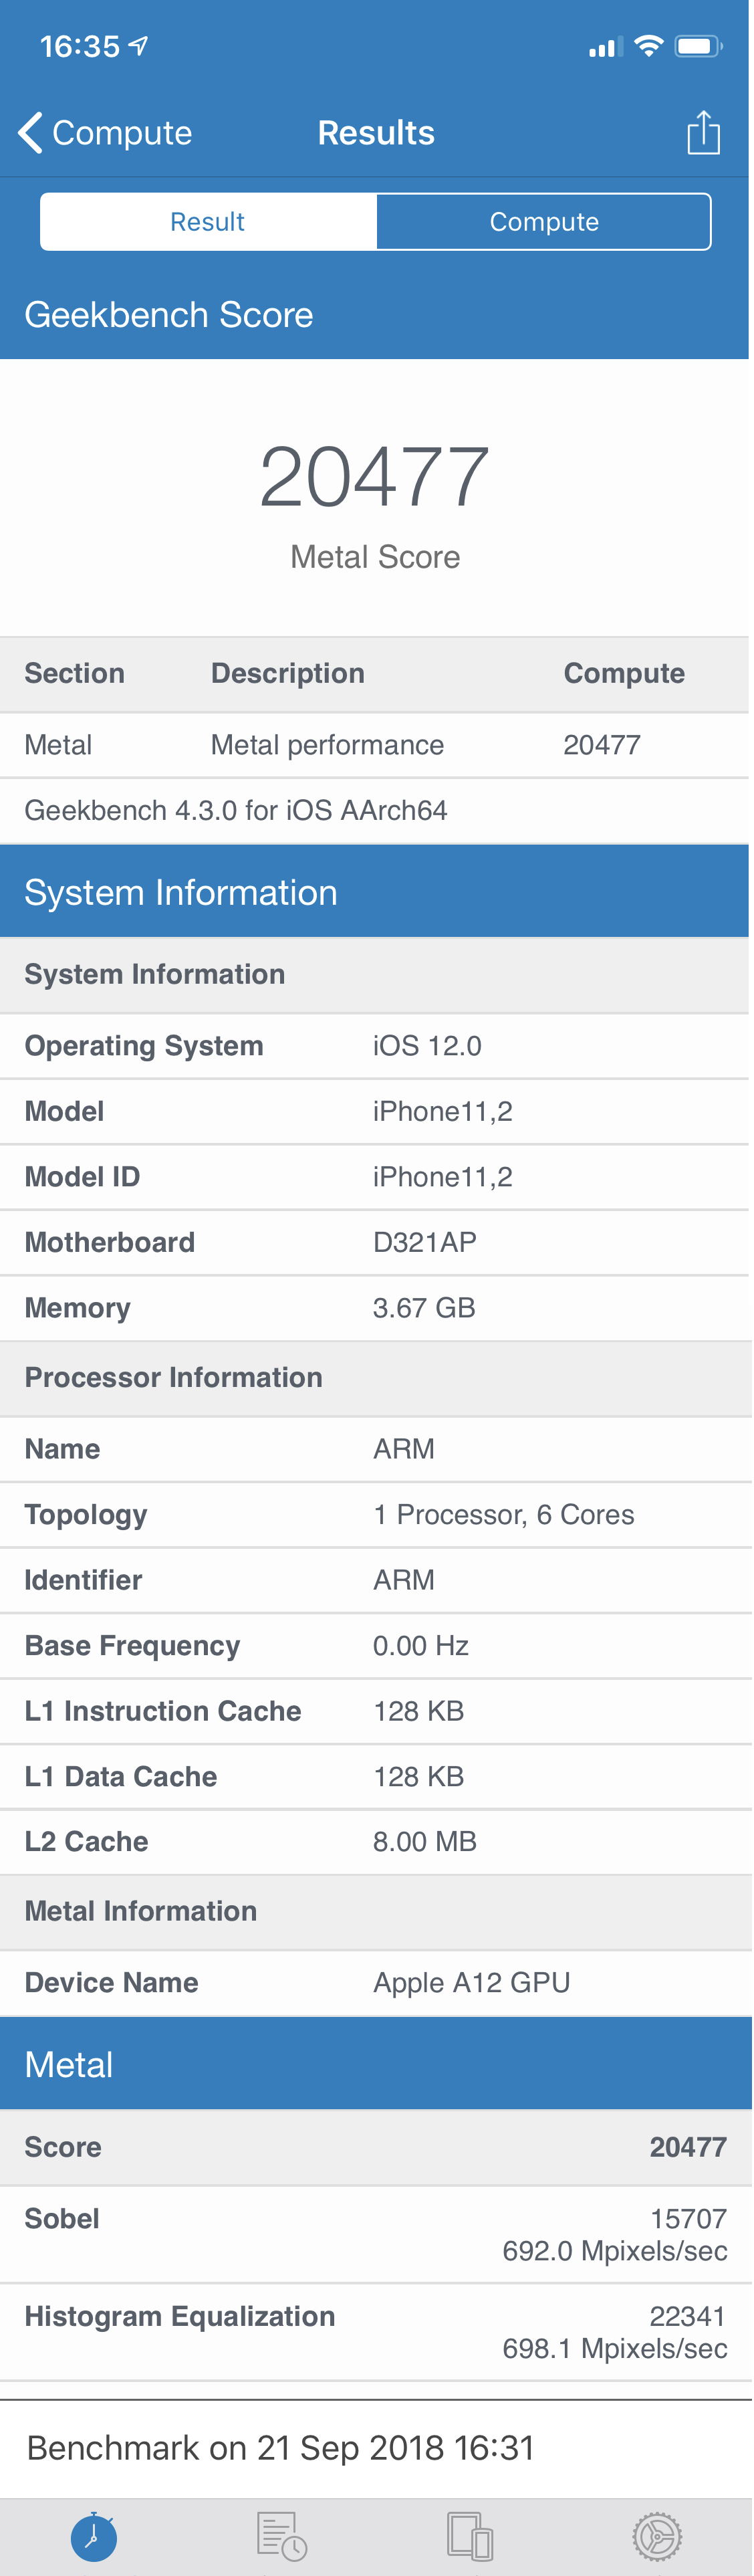Tap the motherboard value D321AP
This screenshot has width=754, height=2576.
pyautogui.click(x=425, y=1242)
